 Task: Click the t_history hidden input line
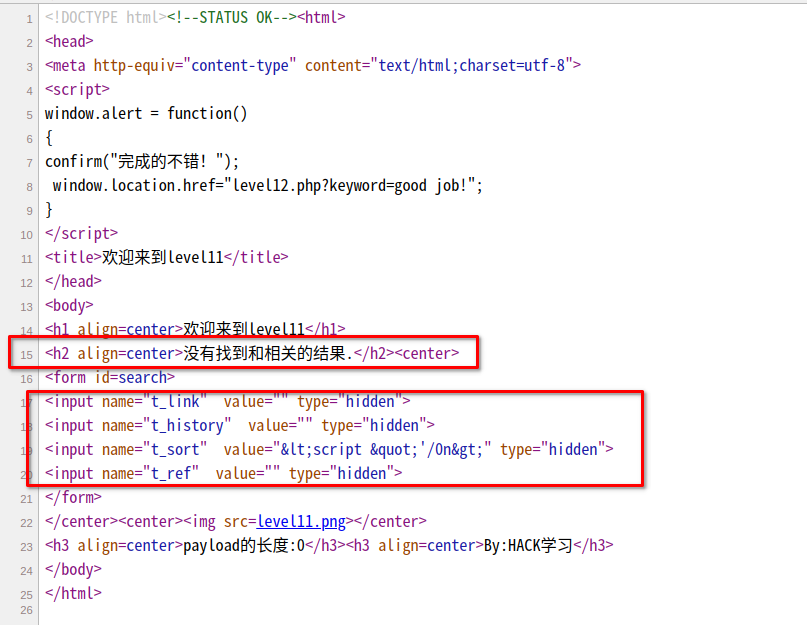(240, 425)
